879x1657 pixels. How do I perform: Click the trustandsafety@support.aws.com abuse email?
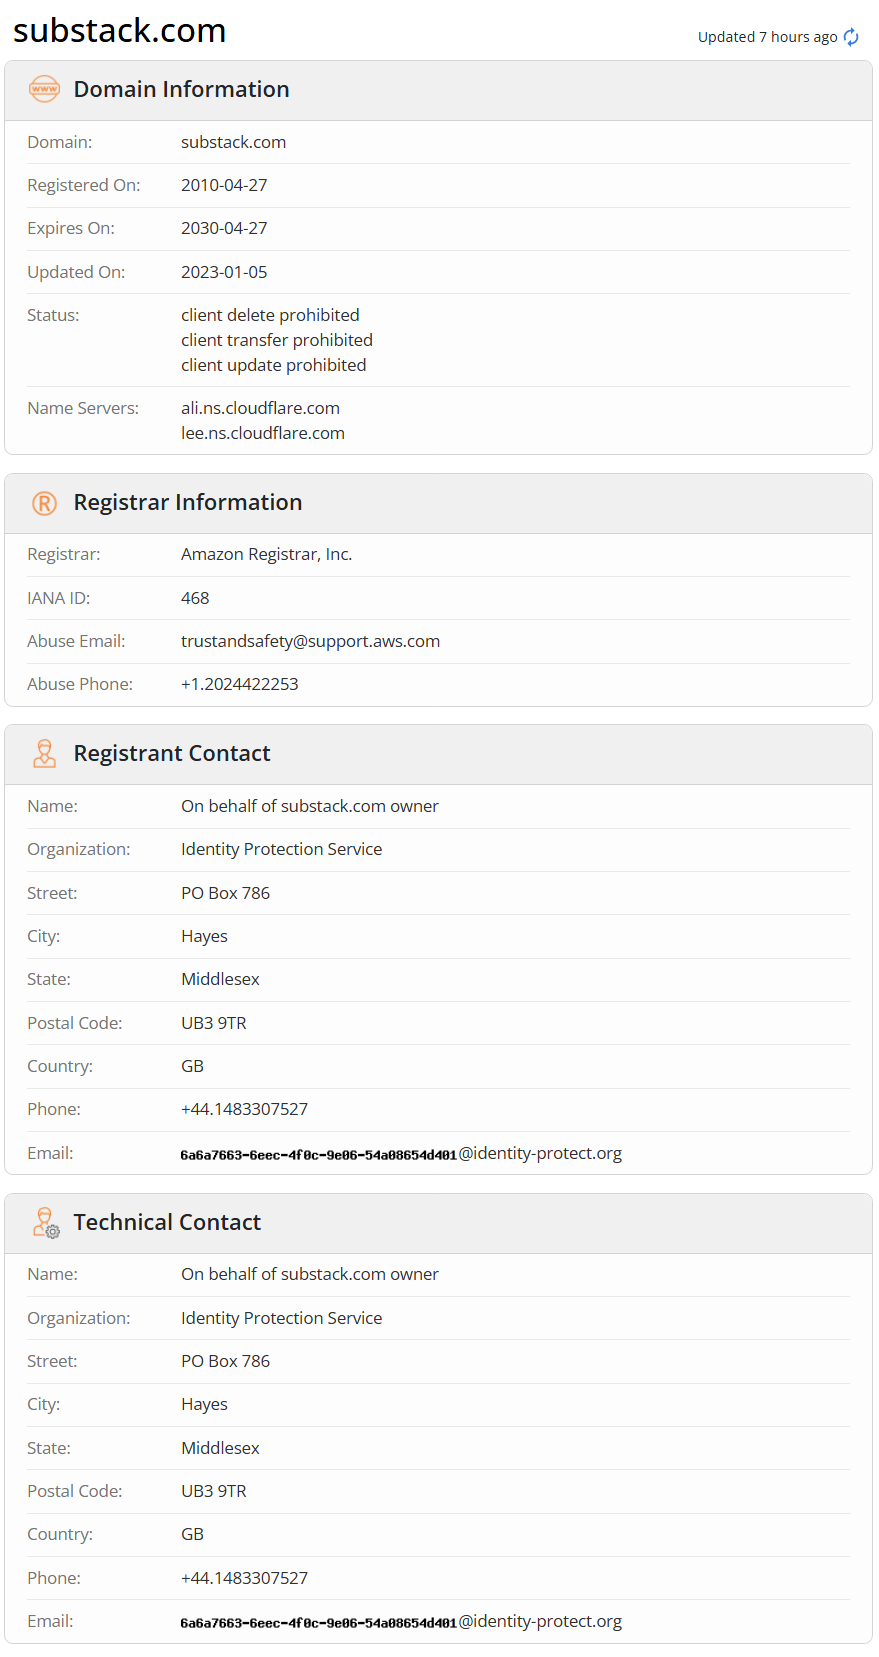(310, 641)
